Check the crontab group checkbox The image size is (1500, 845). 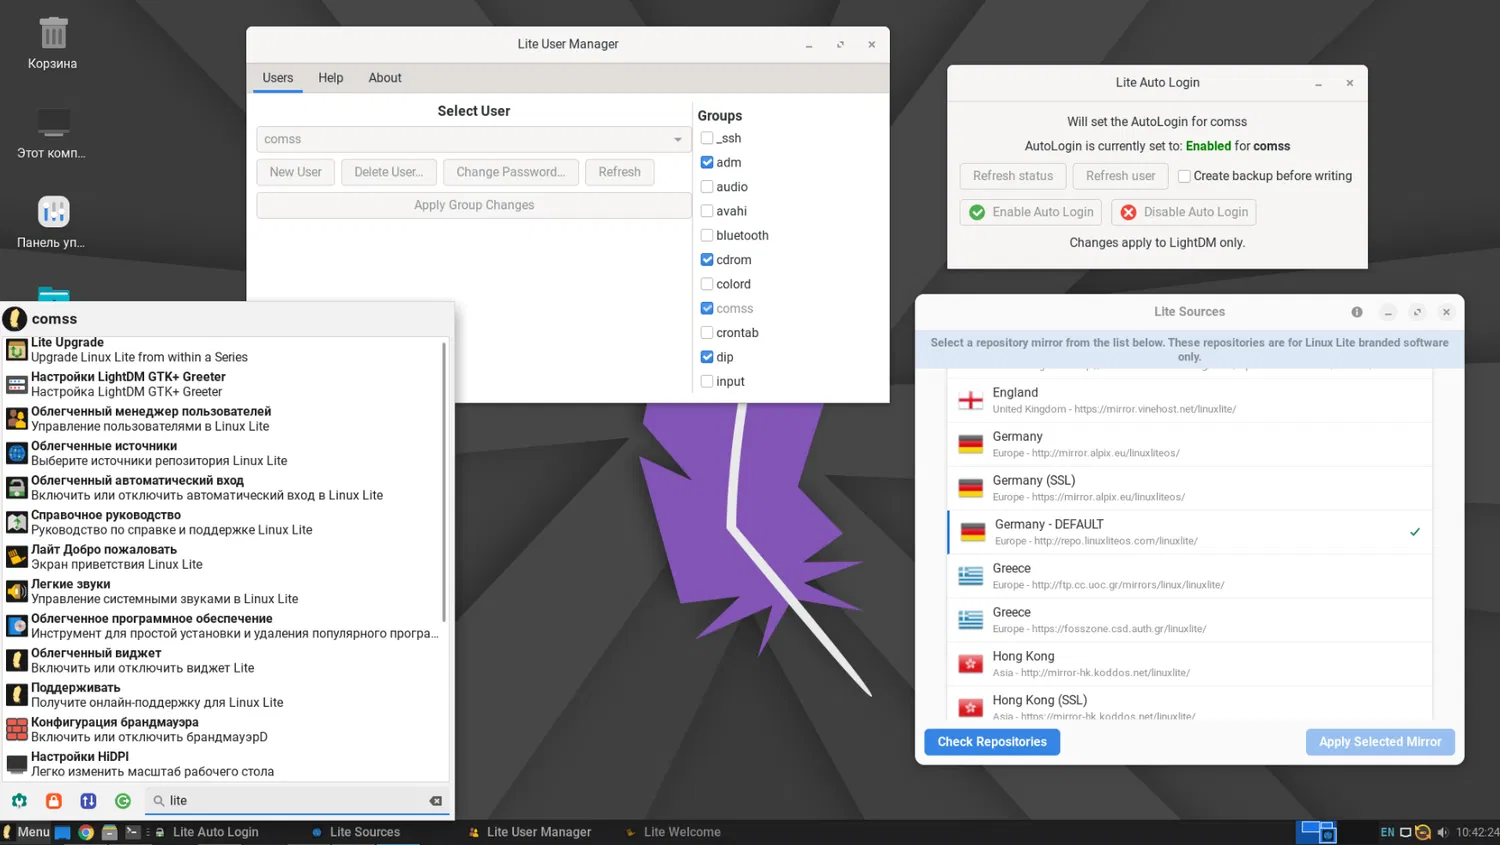pyautogui.click(x=707, y=333)
